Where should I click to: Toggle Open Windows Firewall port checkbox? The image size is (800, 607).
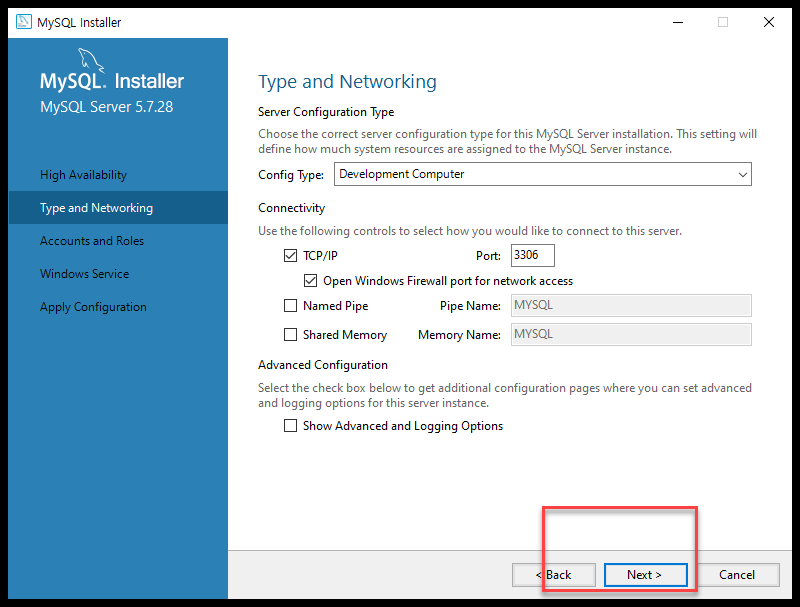[x=310, y=281]
